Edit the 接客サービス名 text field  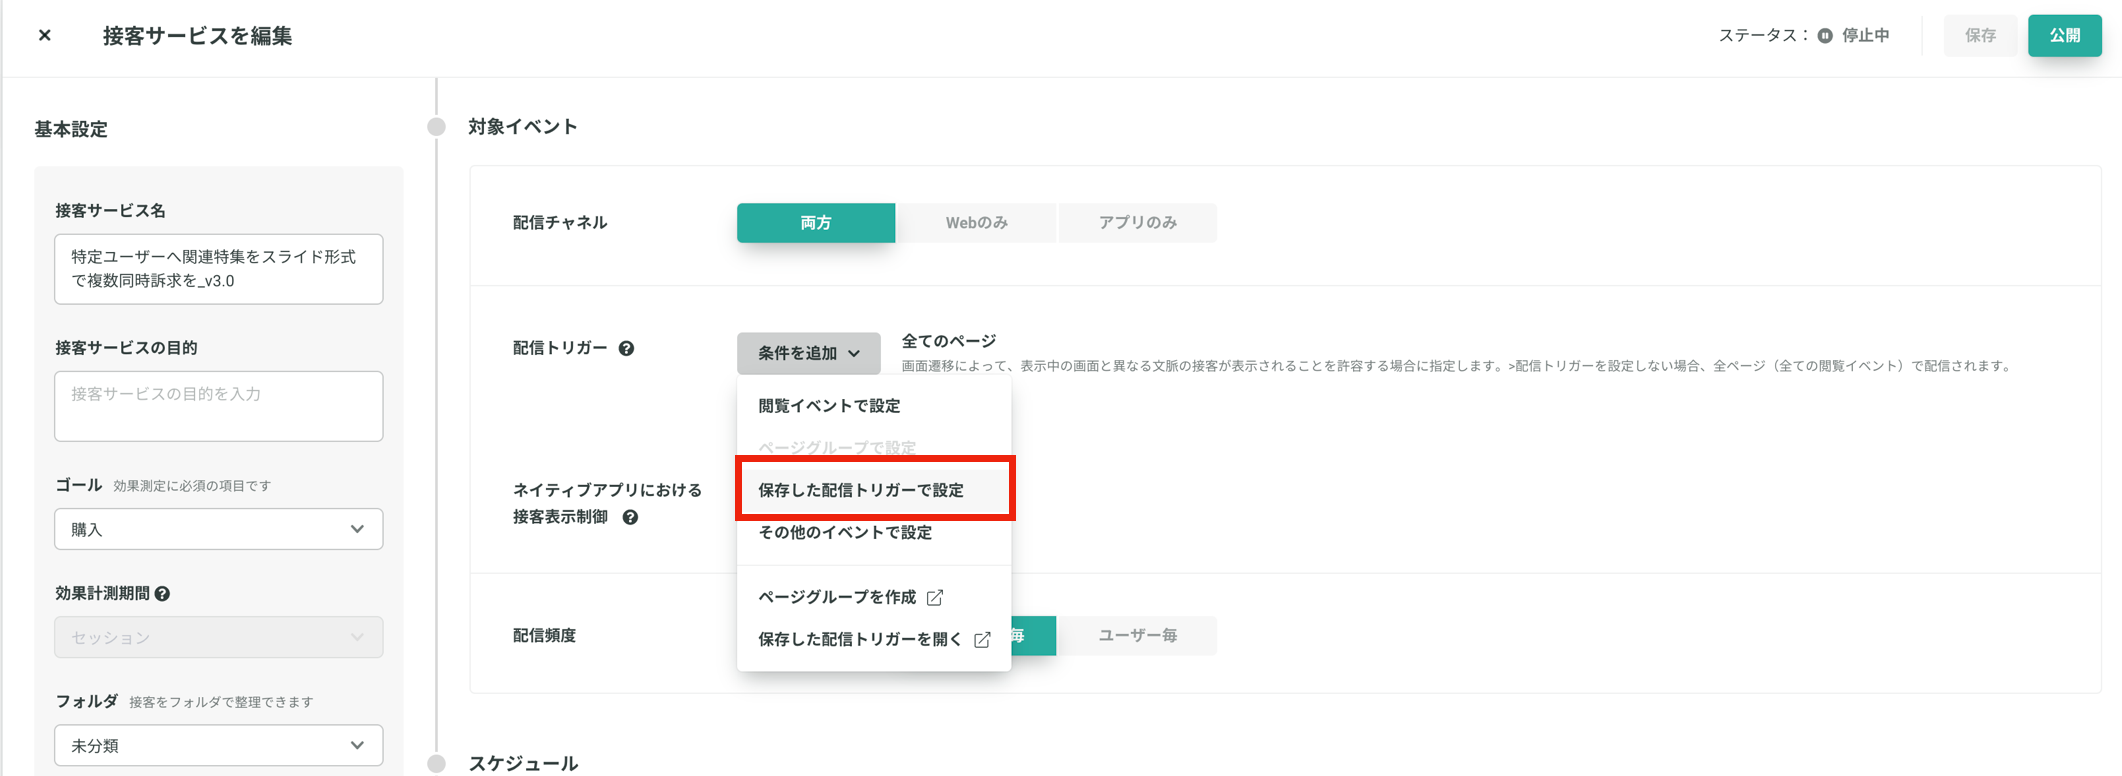pos(219,269)
